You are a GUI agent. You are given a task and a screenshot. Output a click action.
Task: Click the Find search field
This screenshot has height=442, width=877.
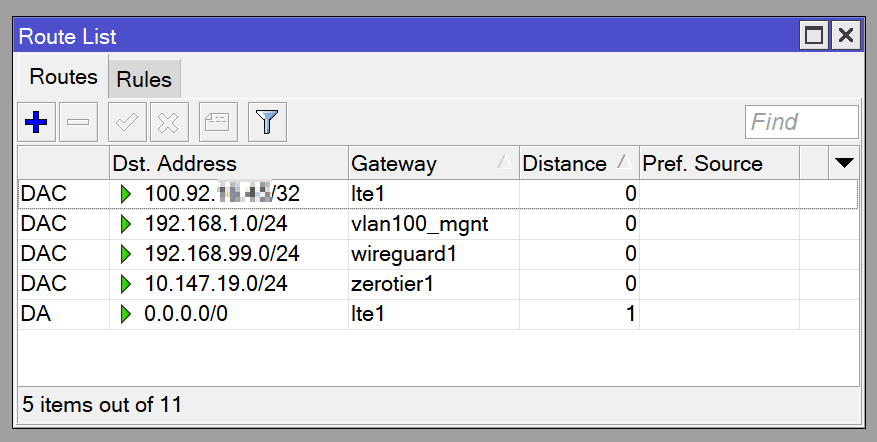(x=801, y=122)
